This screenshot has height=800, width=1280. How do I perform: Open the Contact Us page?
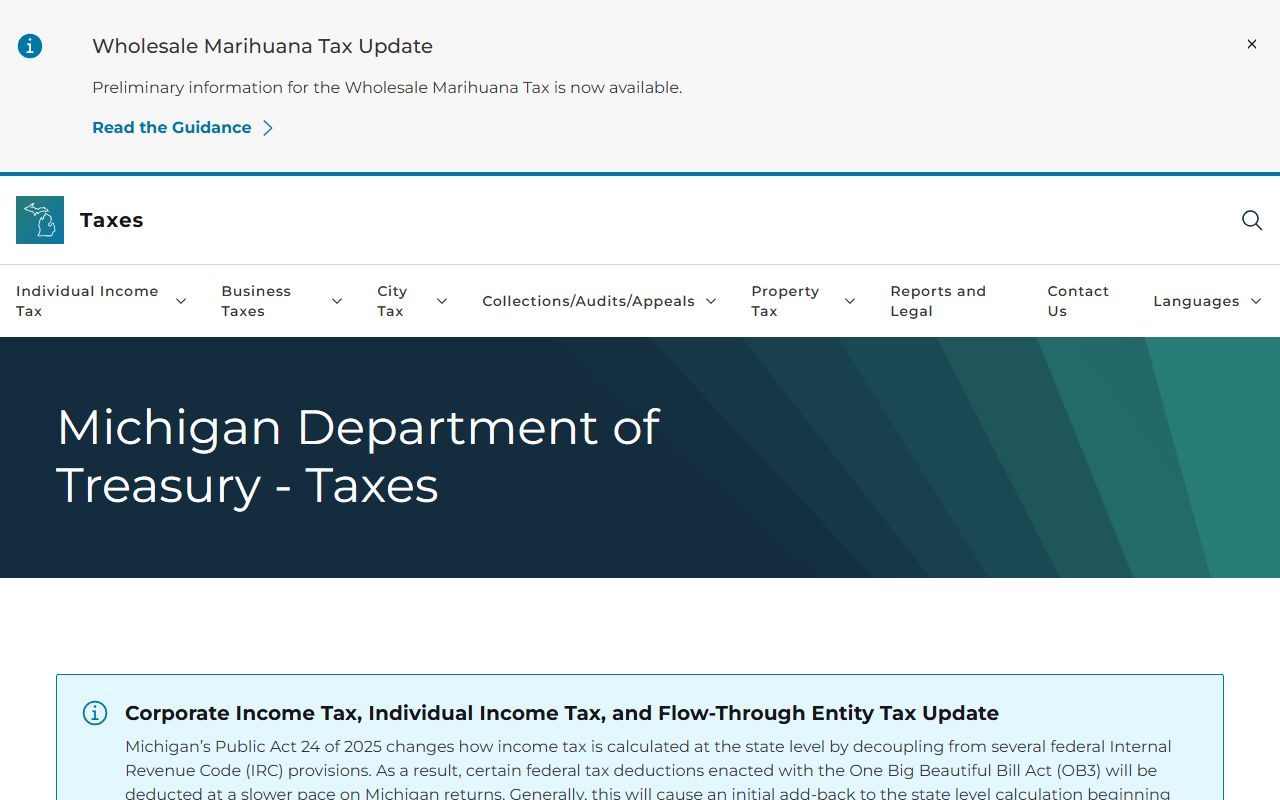(x=1078, y=301)
